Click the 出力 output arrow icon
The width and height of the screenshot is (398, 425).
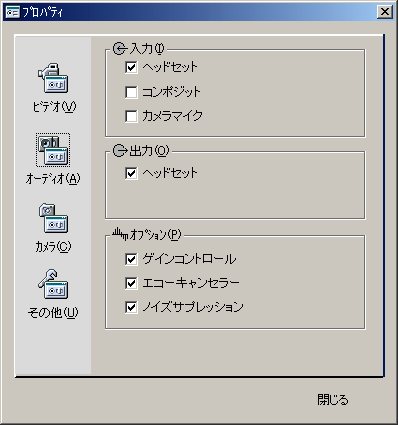119,151
